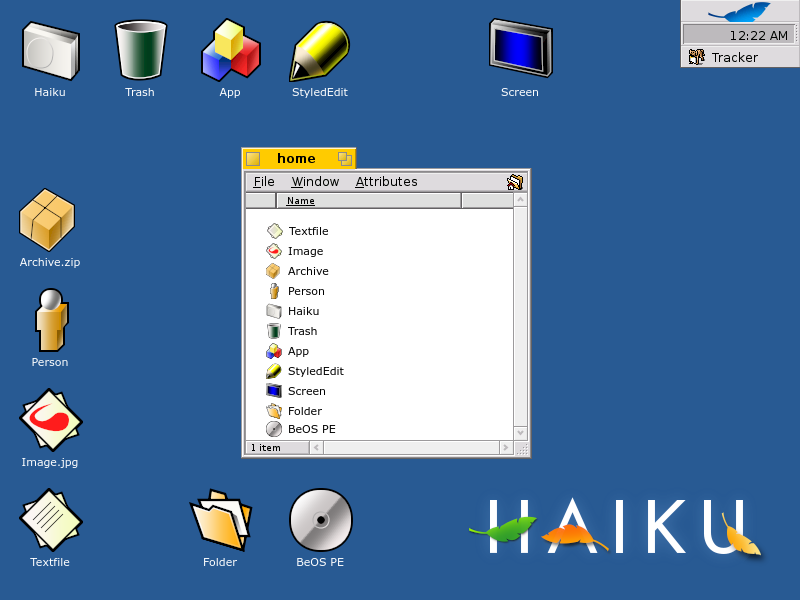Select the Folder icon on desktop
800x600 pixels.
[x=220, y=520]
